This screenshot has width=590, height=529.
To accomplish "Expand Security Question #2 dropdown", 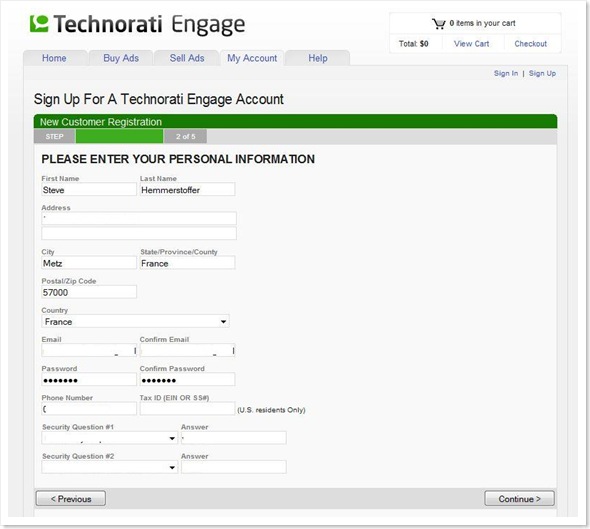I will [109, 467].
